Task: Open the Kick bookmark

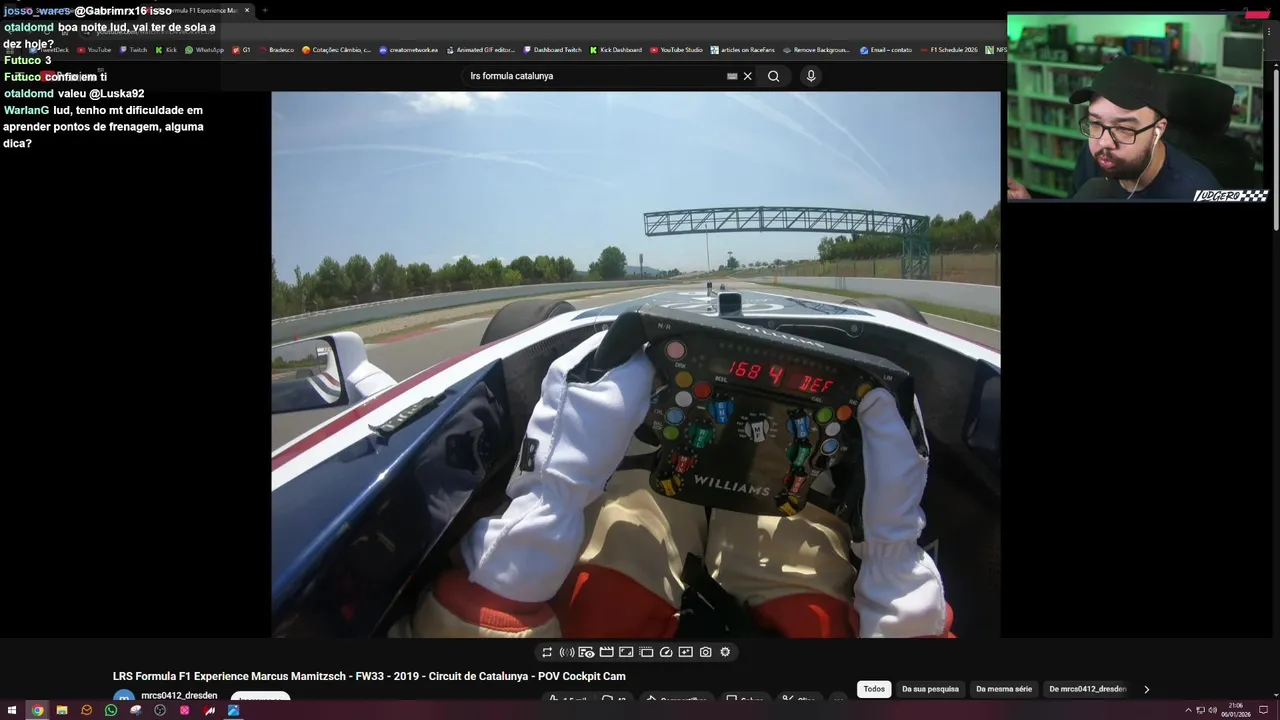Action: [166, 50]
